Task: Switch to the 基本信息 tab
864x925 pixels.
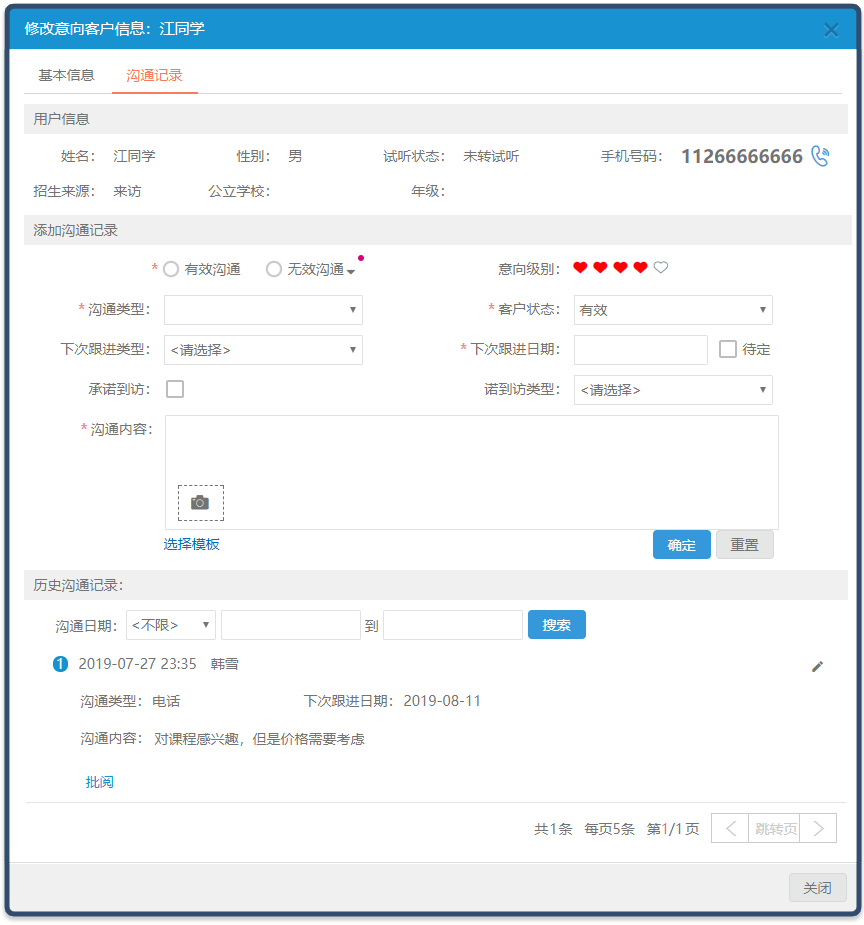Action: pos(66,76)
